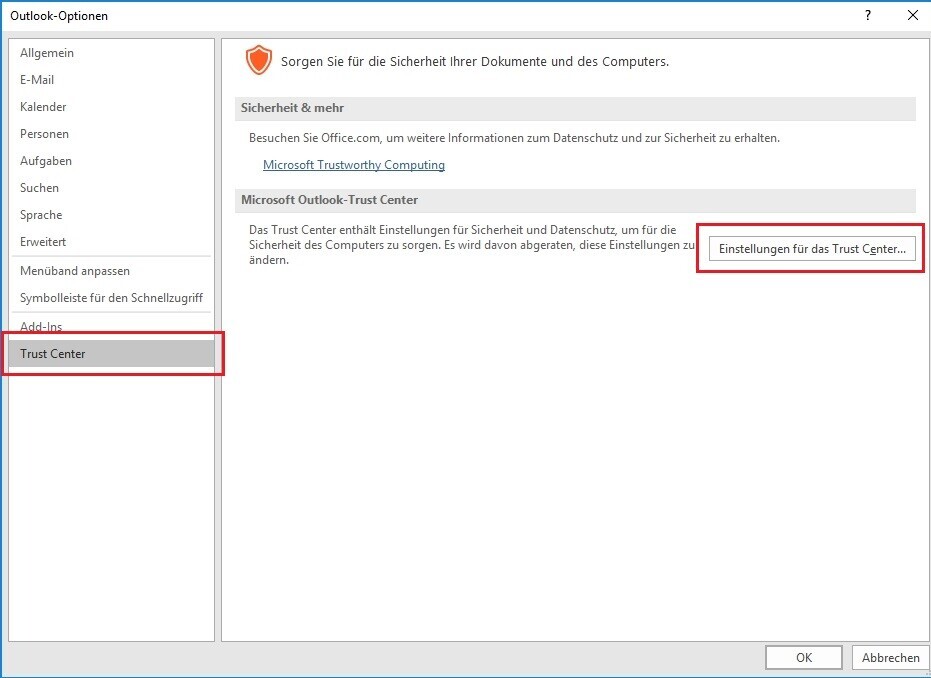Click the Microsoft Outlook-Trust Center header
This screenshot has height=678, width=931.
[x=575, y=200]
